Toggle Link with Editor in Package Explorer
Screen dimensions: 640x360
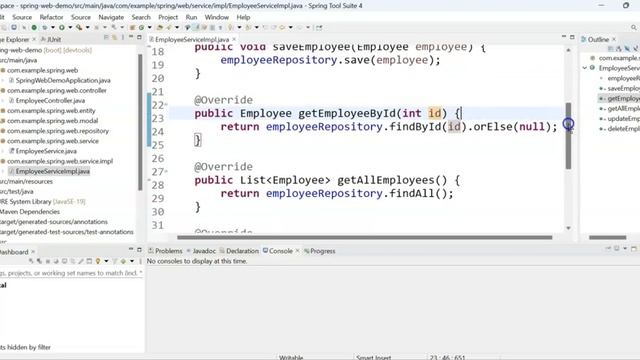tap(114, 38)
